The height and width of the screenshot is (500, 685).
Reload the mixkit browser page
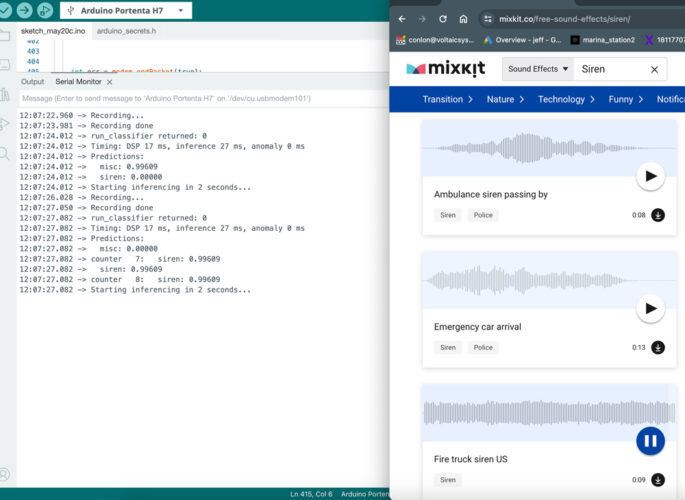pyautogui.click(x=443, y=19)
